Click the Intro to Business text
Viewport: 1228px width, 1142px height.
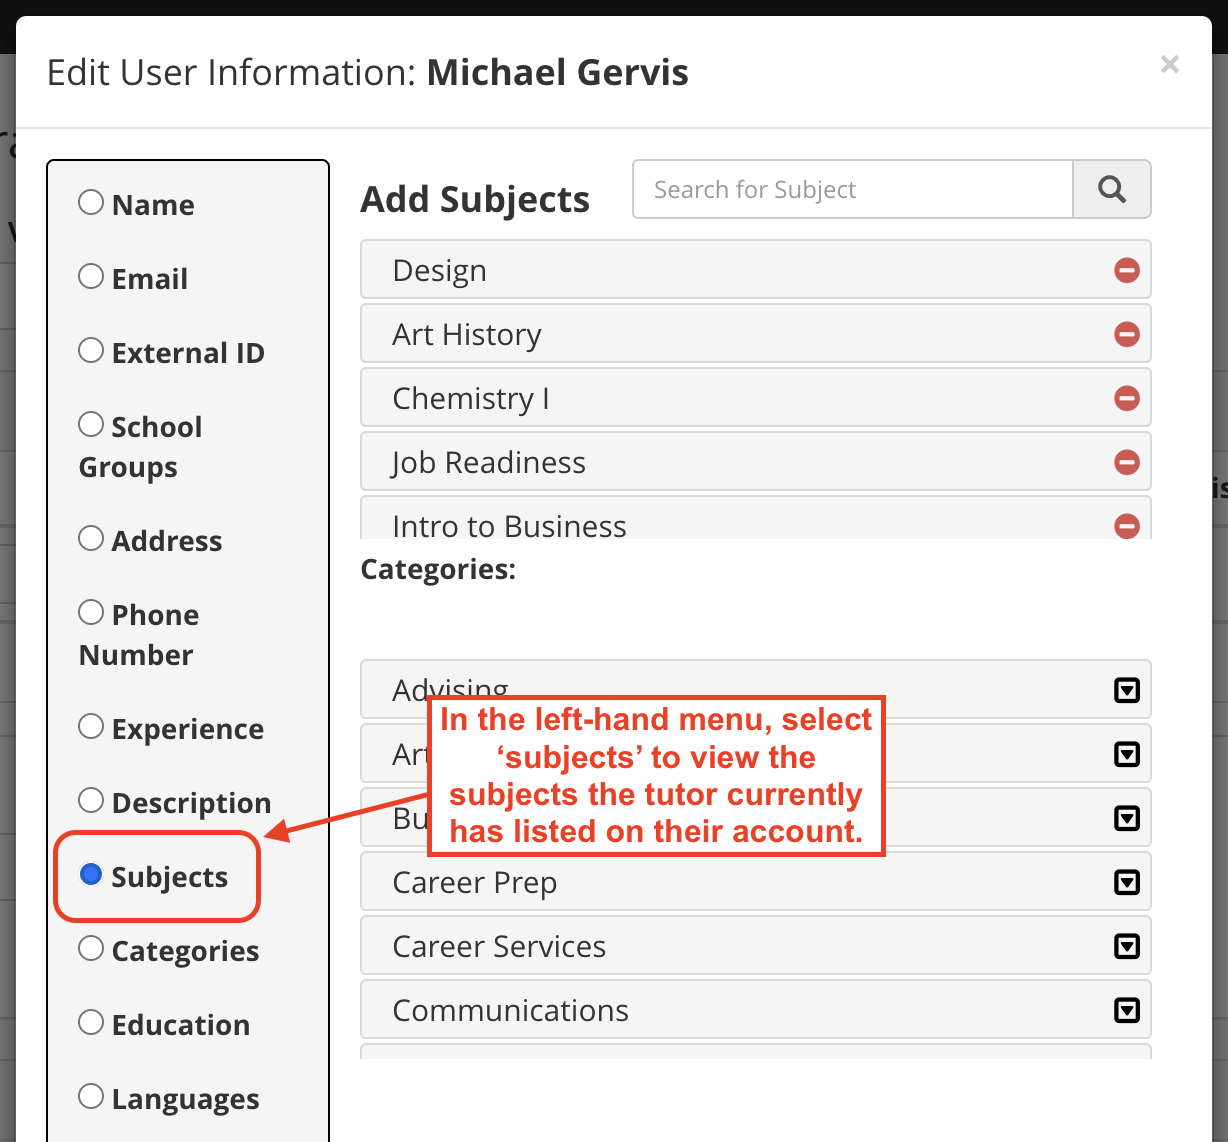pyautogui.click(x=510, y=526)
